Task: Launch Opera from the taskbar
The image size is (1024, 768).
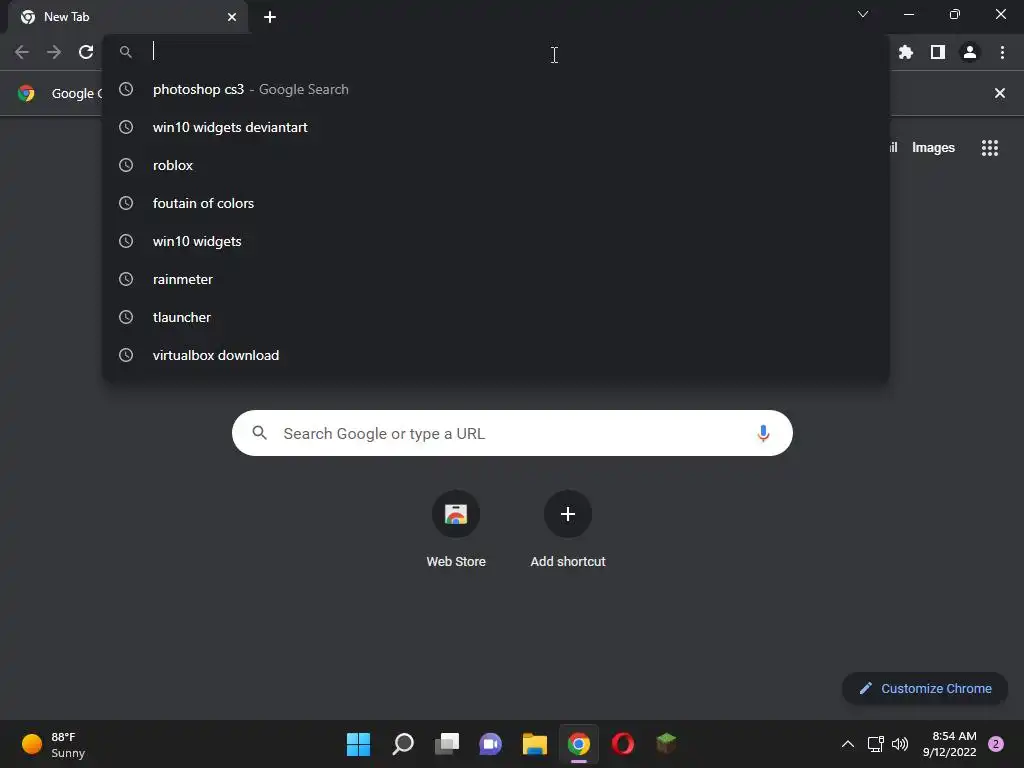Action: pos(622,744)
